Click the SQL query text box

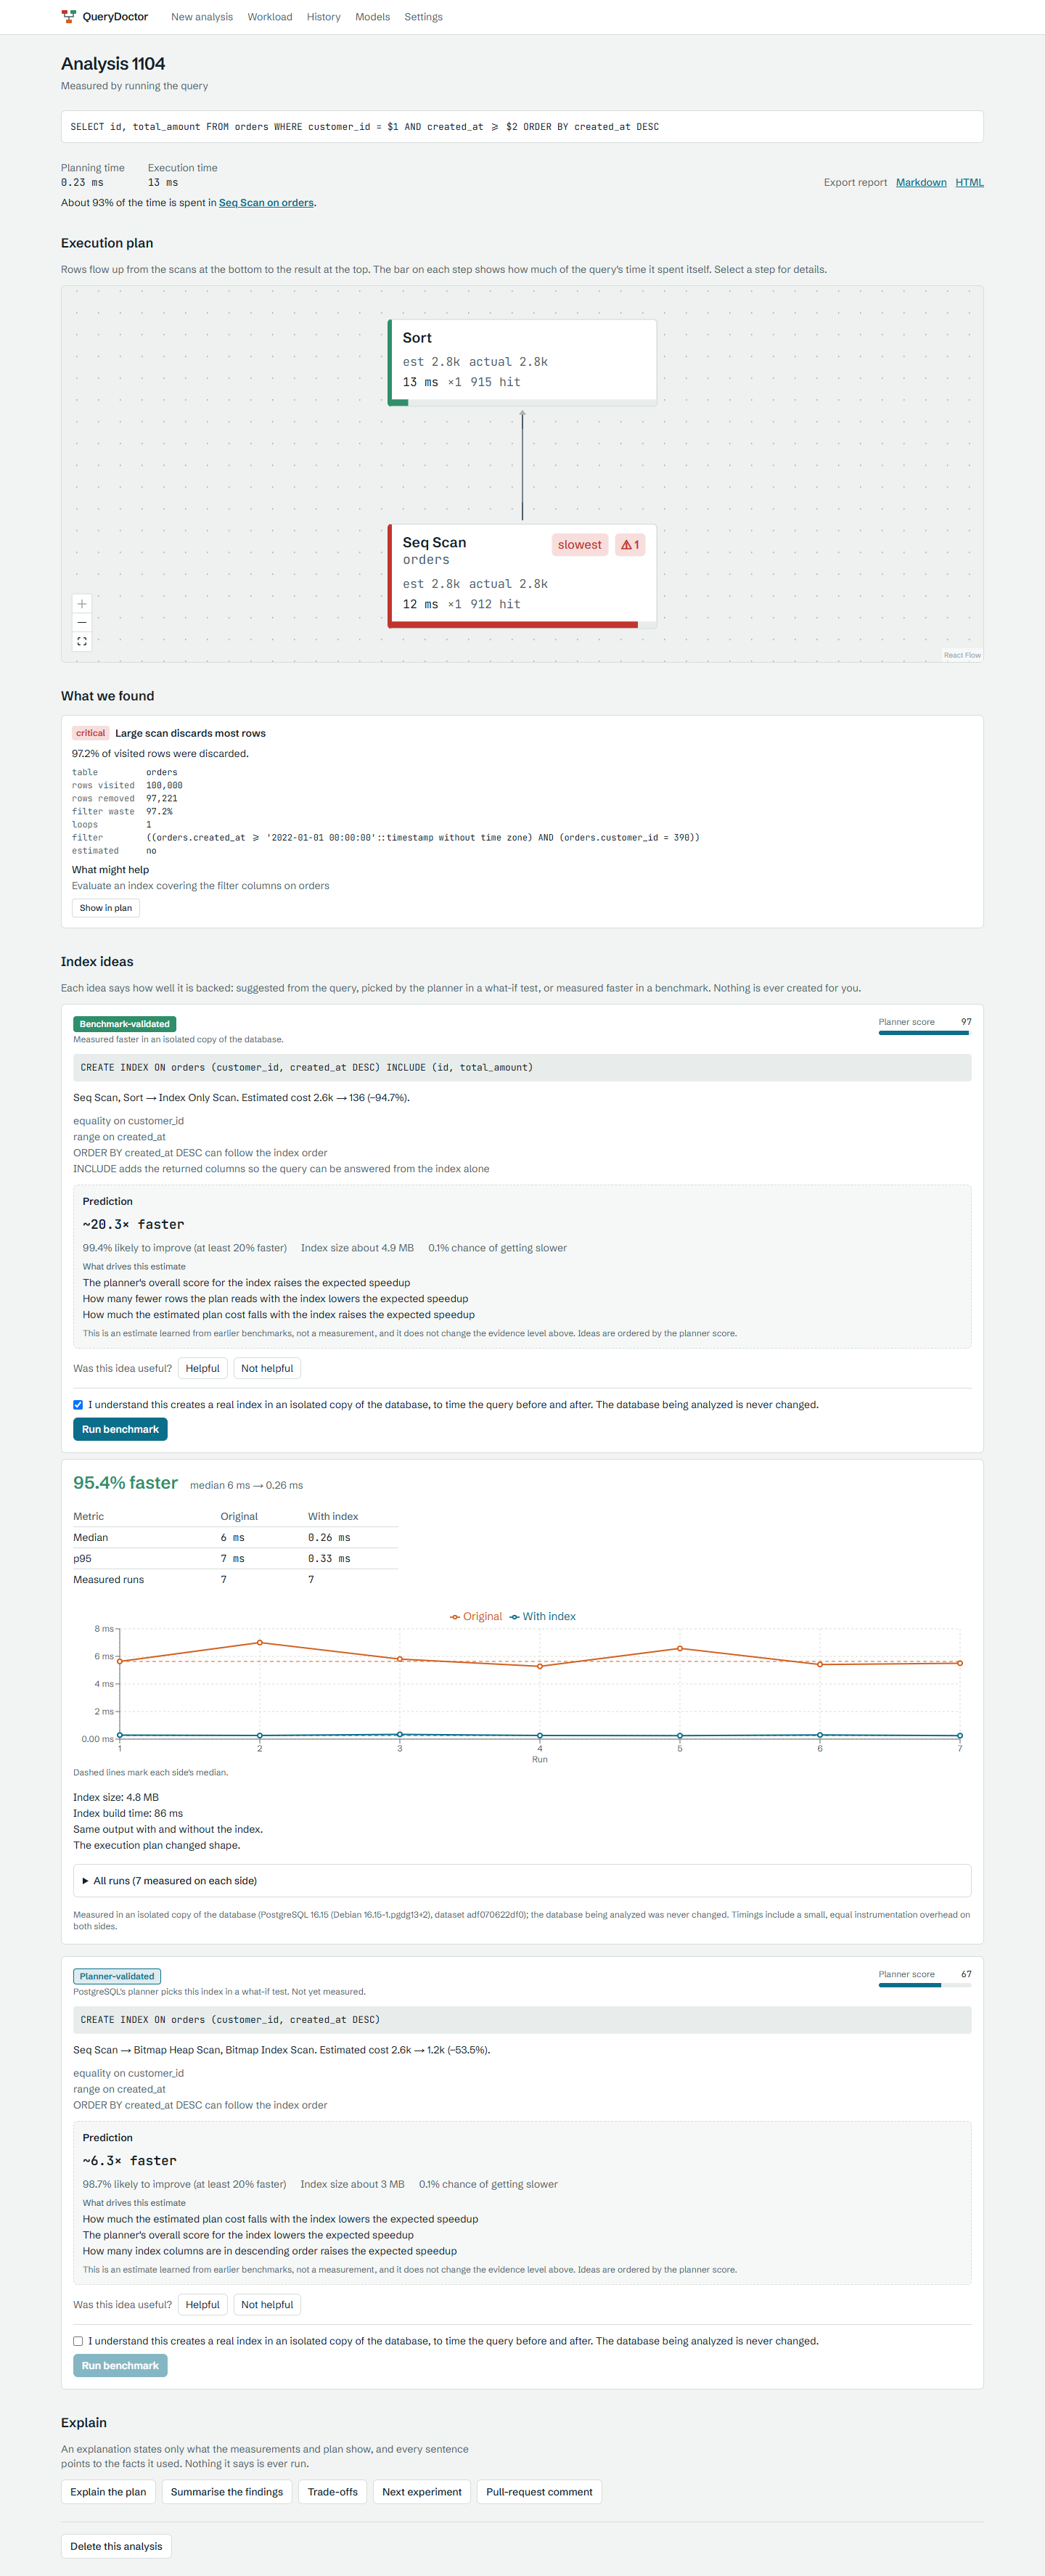pos(522,127)
